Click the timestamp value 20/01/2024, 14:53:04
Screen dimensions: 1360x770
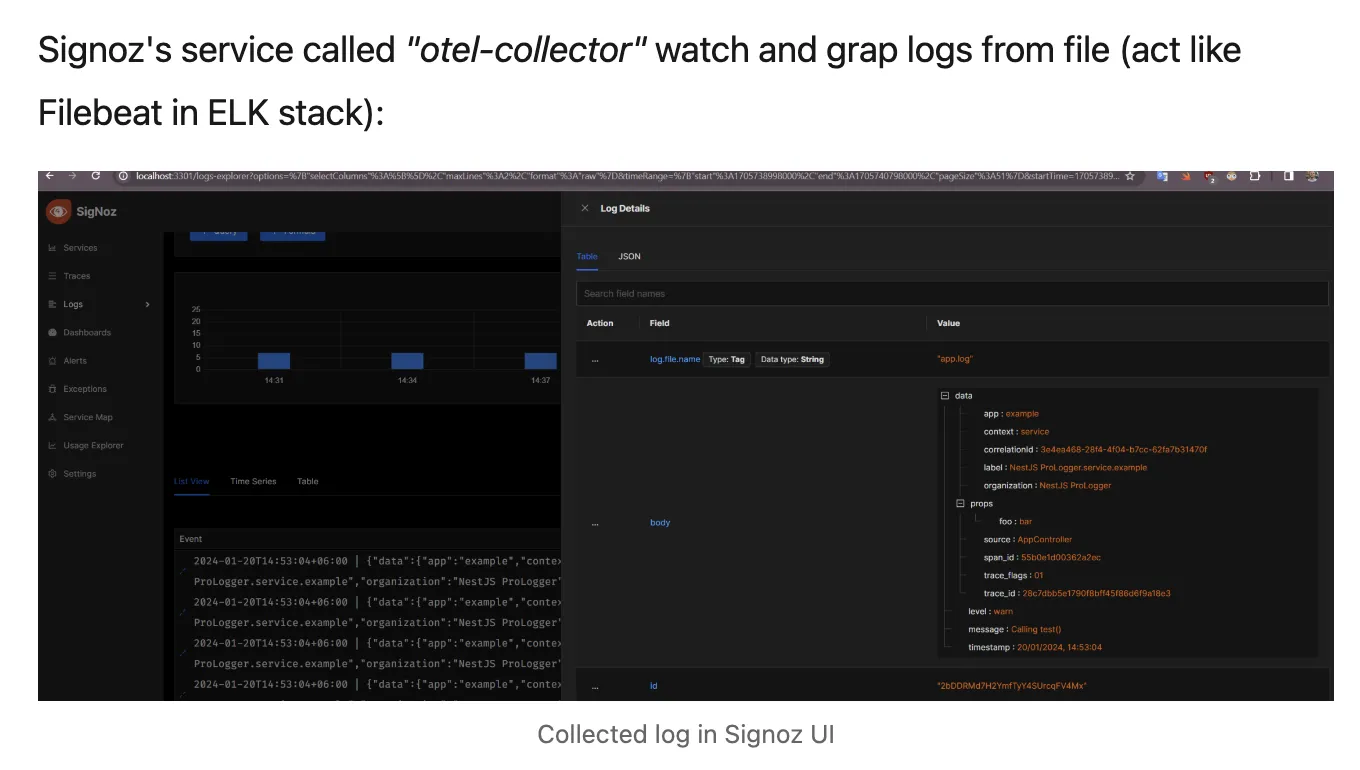(1059, 648)
